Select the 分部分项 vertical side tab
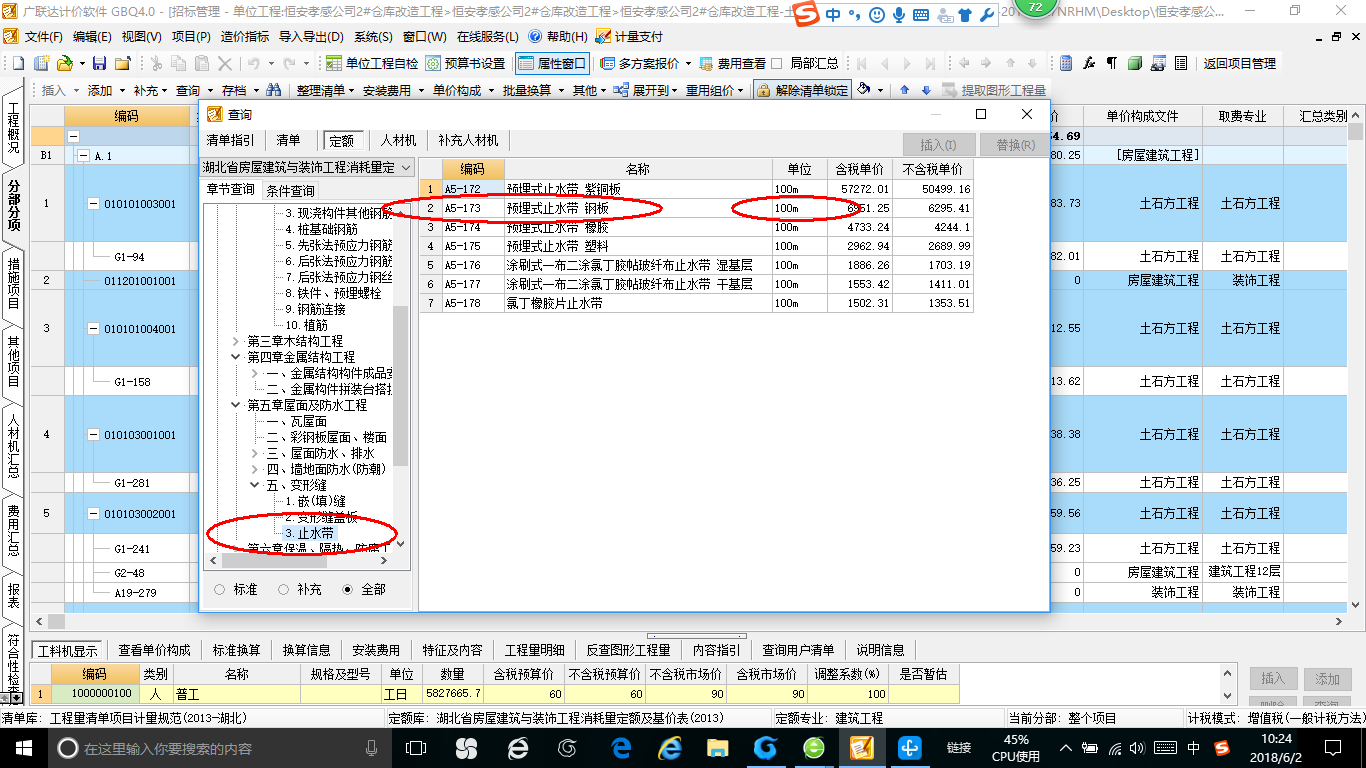 (x=14, y=205)
